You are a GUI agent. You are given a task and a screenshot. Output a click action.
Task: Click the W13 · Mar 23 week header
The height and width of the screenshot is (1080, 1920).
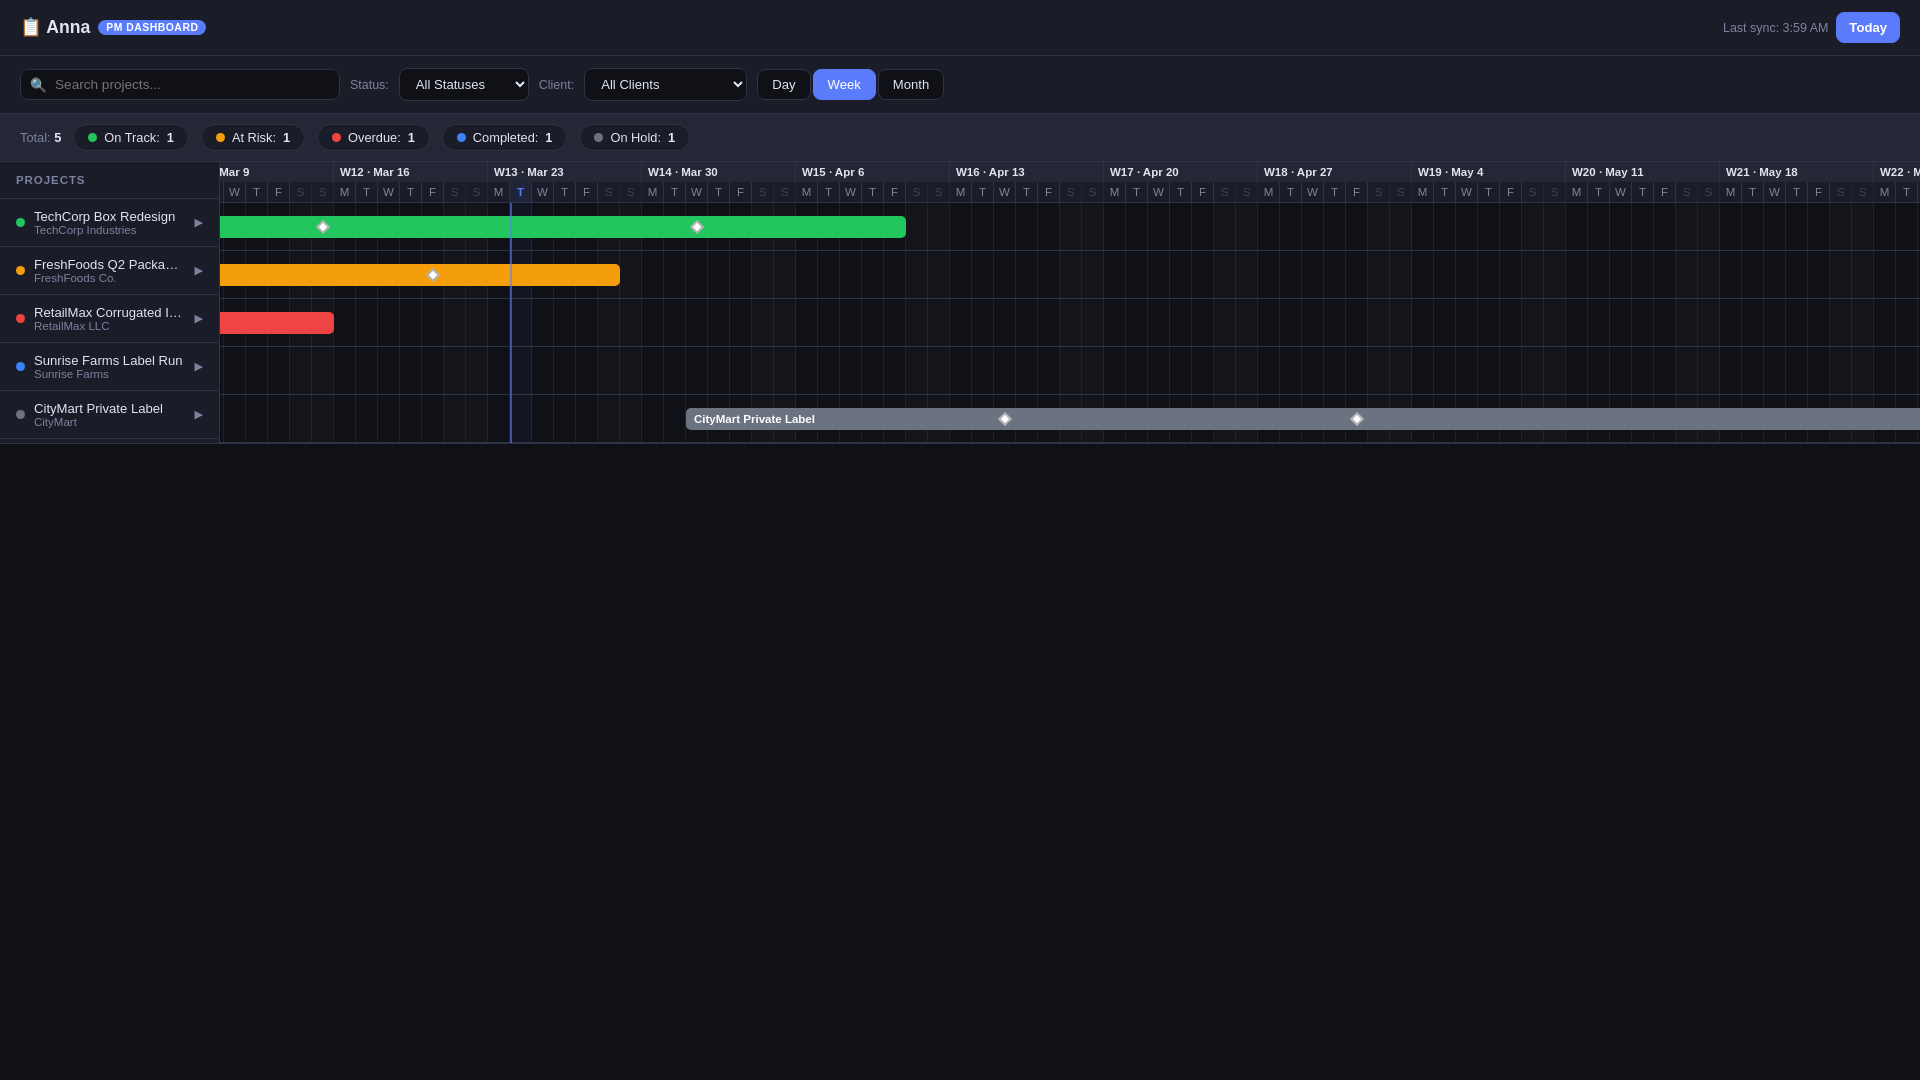(x=565, y=172)
